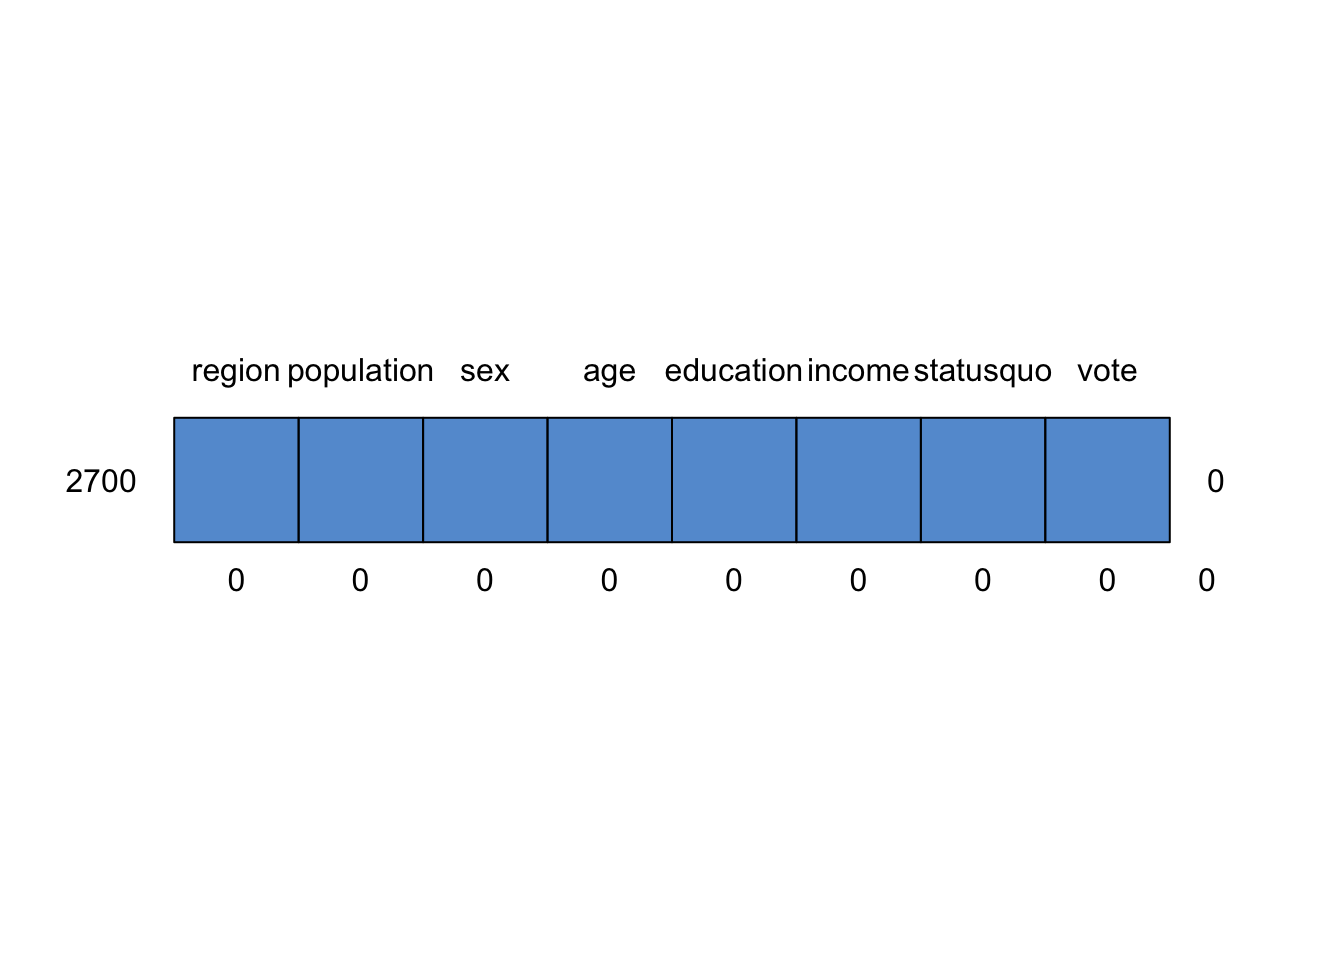This screenshot has height=960, width=1344.
Task: Select the blue cell below 'vote'
Action: pyautogui.click(x=1107, y=480)
